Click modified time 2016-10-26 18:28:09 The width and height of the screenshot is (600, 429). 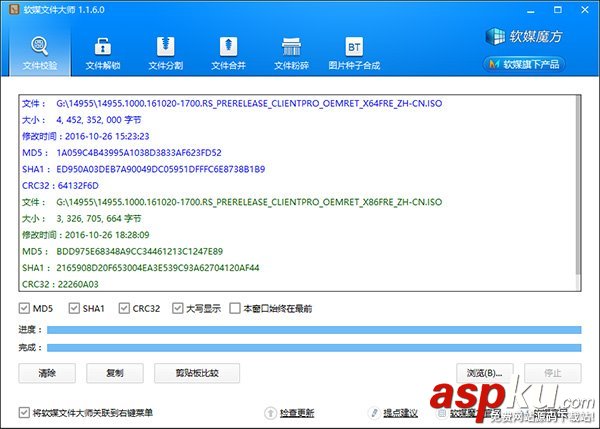tap(107, 235)
